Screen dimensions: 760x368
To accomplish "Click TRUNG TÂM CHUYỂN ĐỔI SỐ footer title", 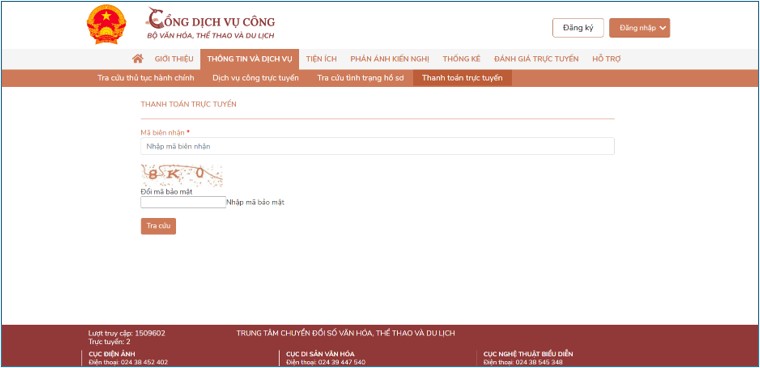I will click(346, 333).
